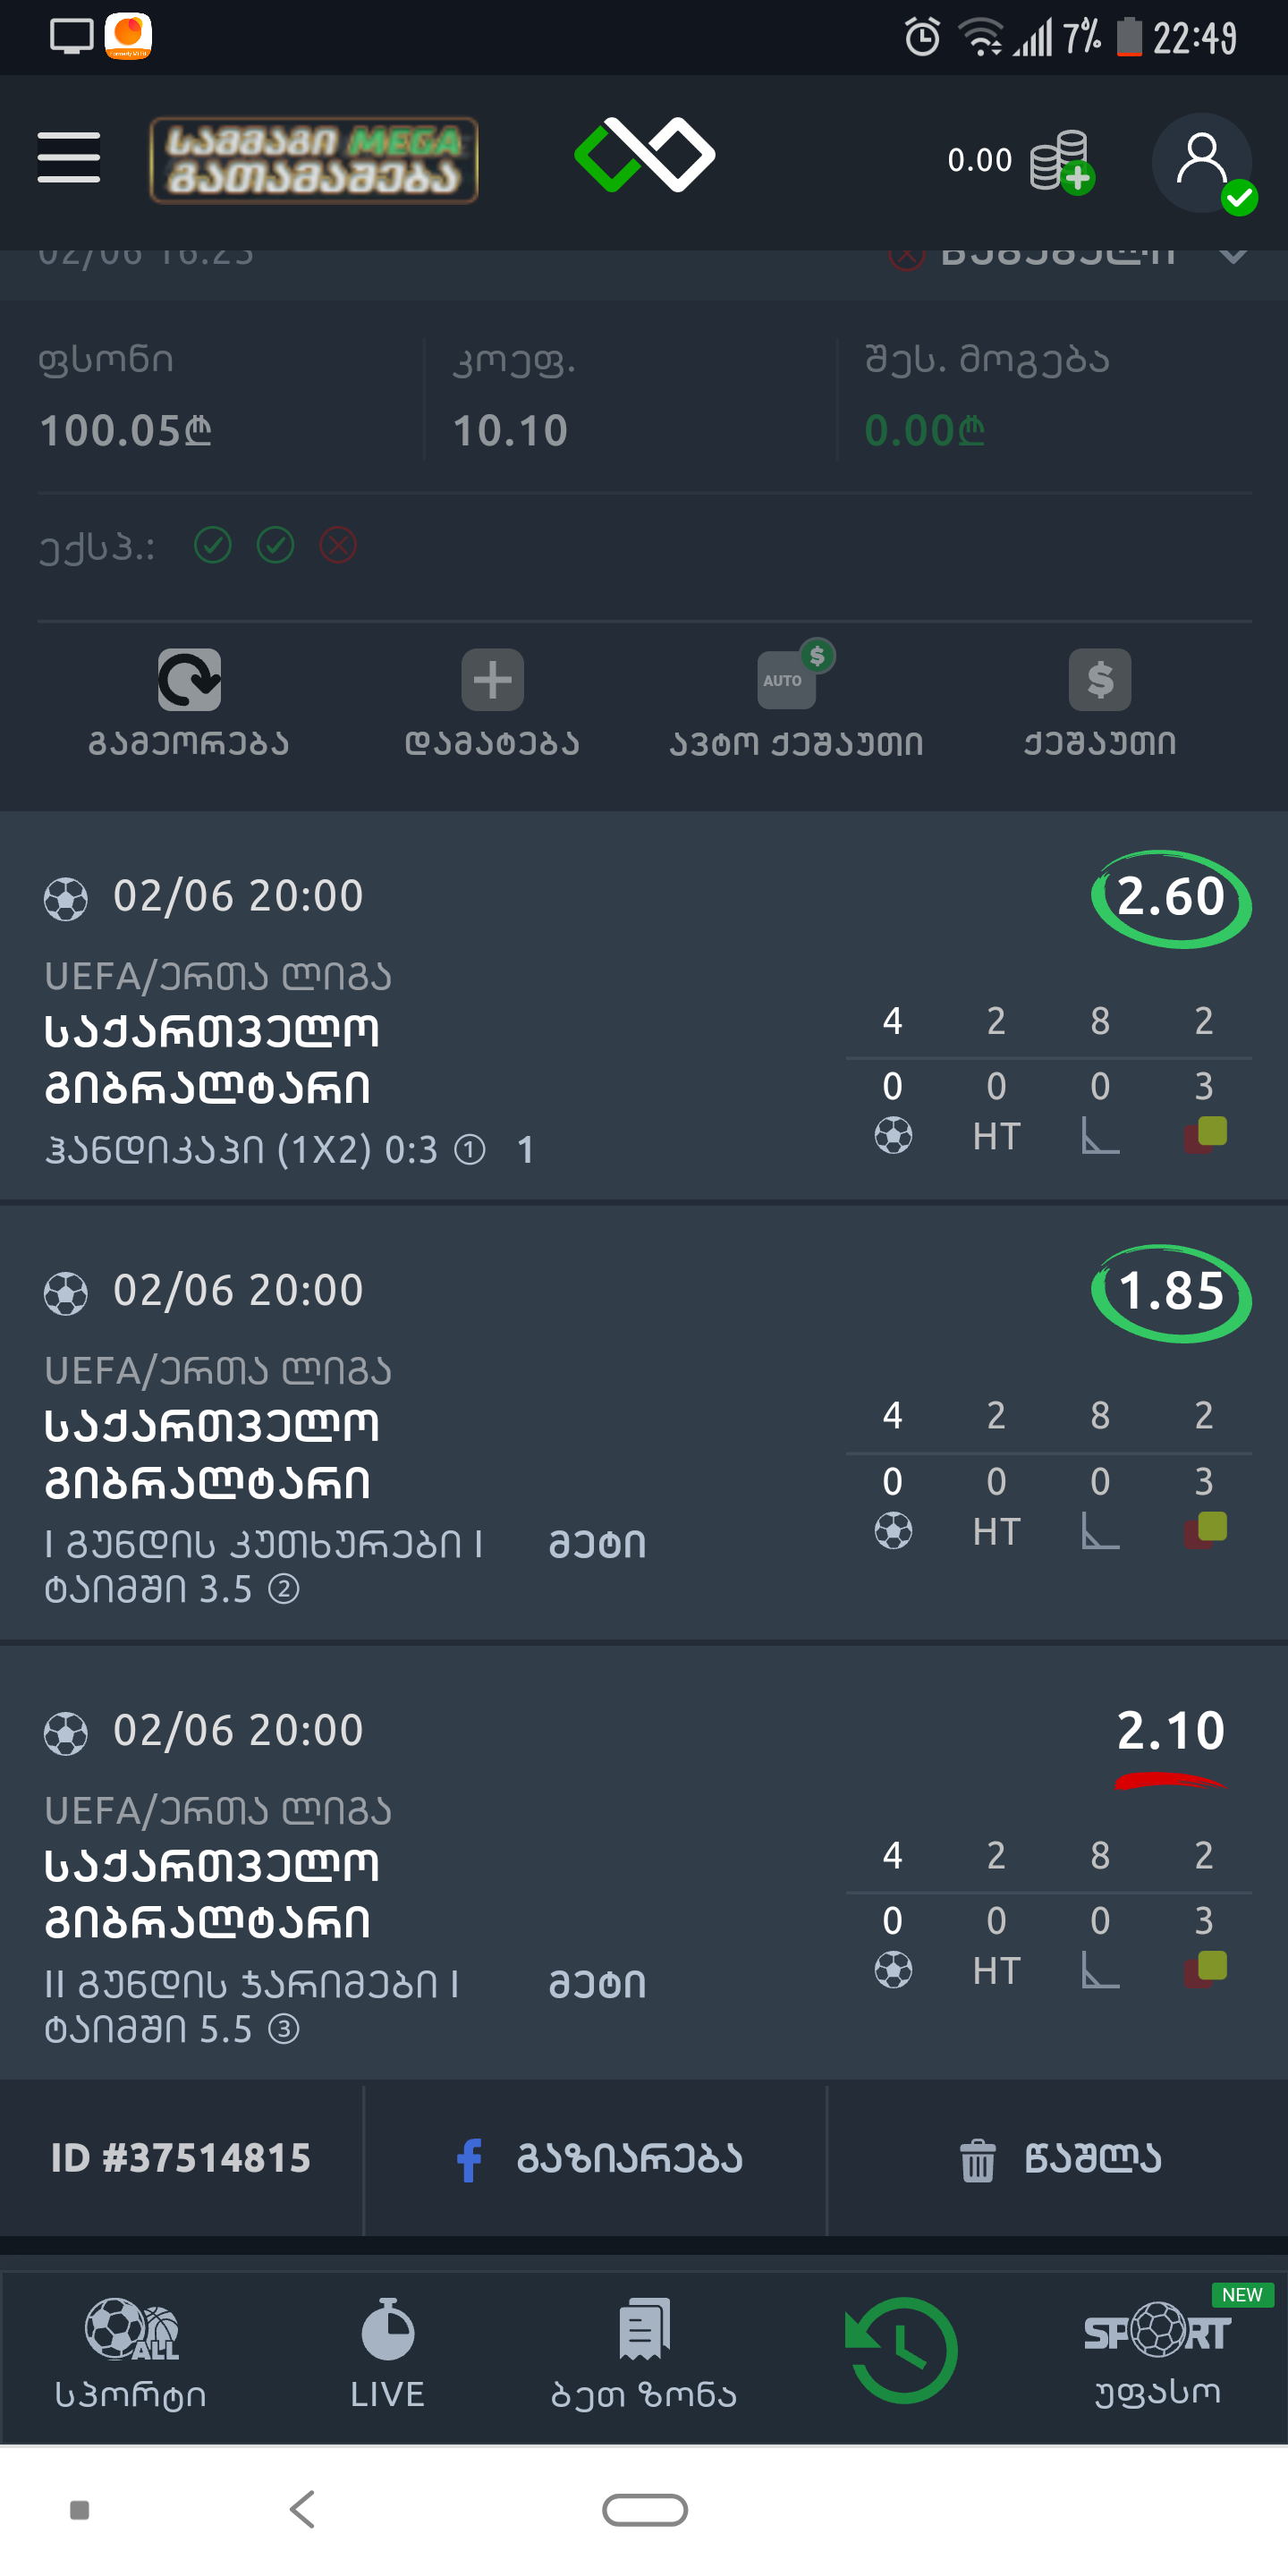The height and width of the screenshot is (2576, 1288).
Task: Share the ticket on Facebook
Action: 598,2159
